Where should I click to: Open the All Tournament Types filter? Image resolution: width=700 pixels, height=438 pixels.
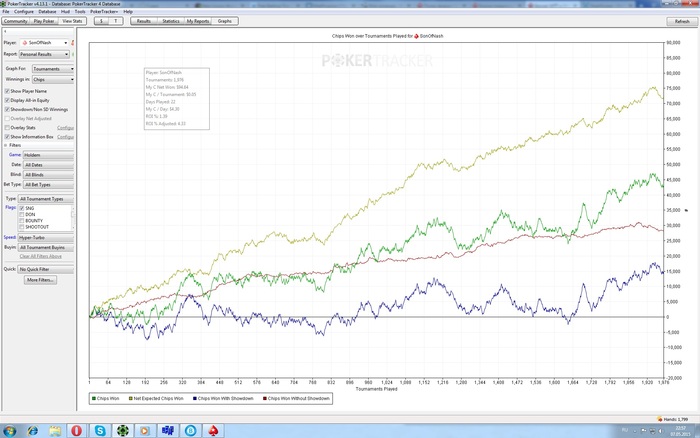[x=46, y=199]
